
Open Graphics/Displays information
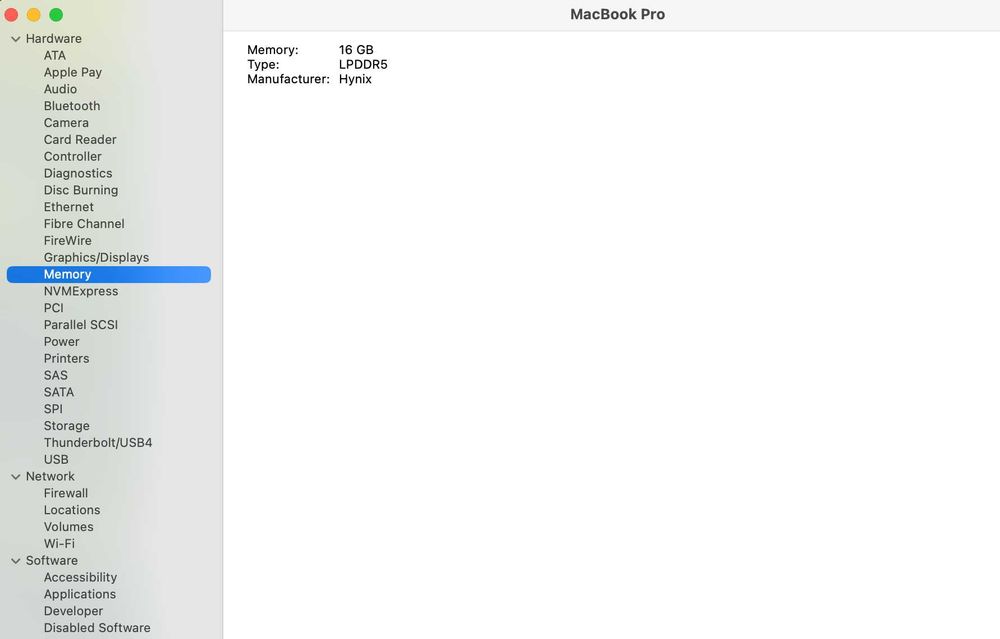[x=96, y=258]
